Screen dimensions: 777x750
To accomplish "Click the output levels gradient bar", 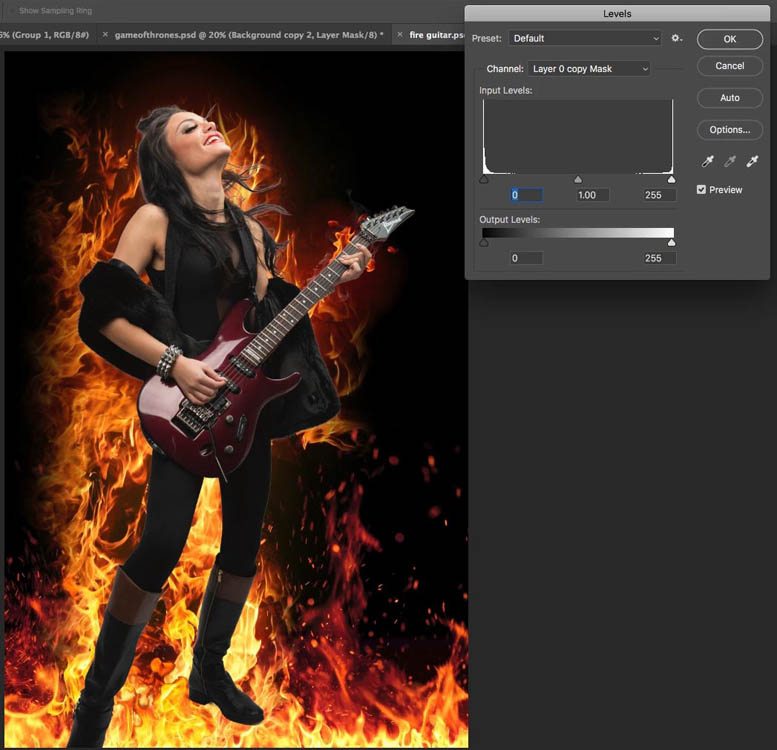I will (x=578, y=233).
